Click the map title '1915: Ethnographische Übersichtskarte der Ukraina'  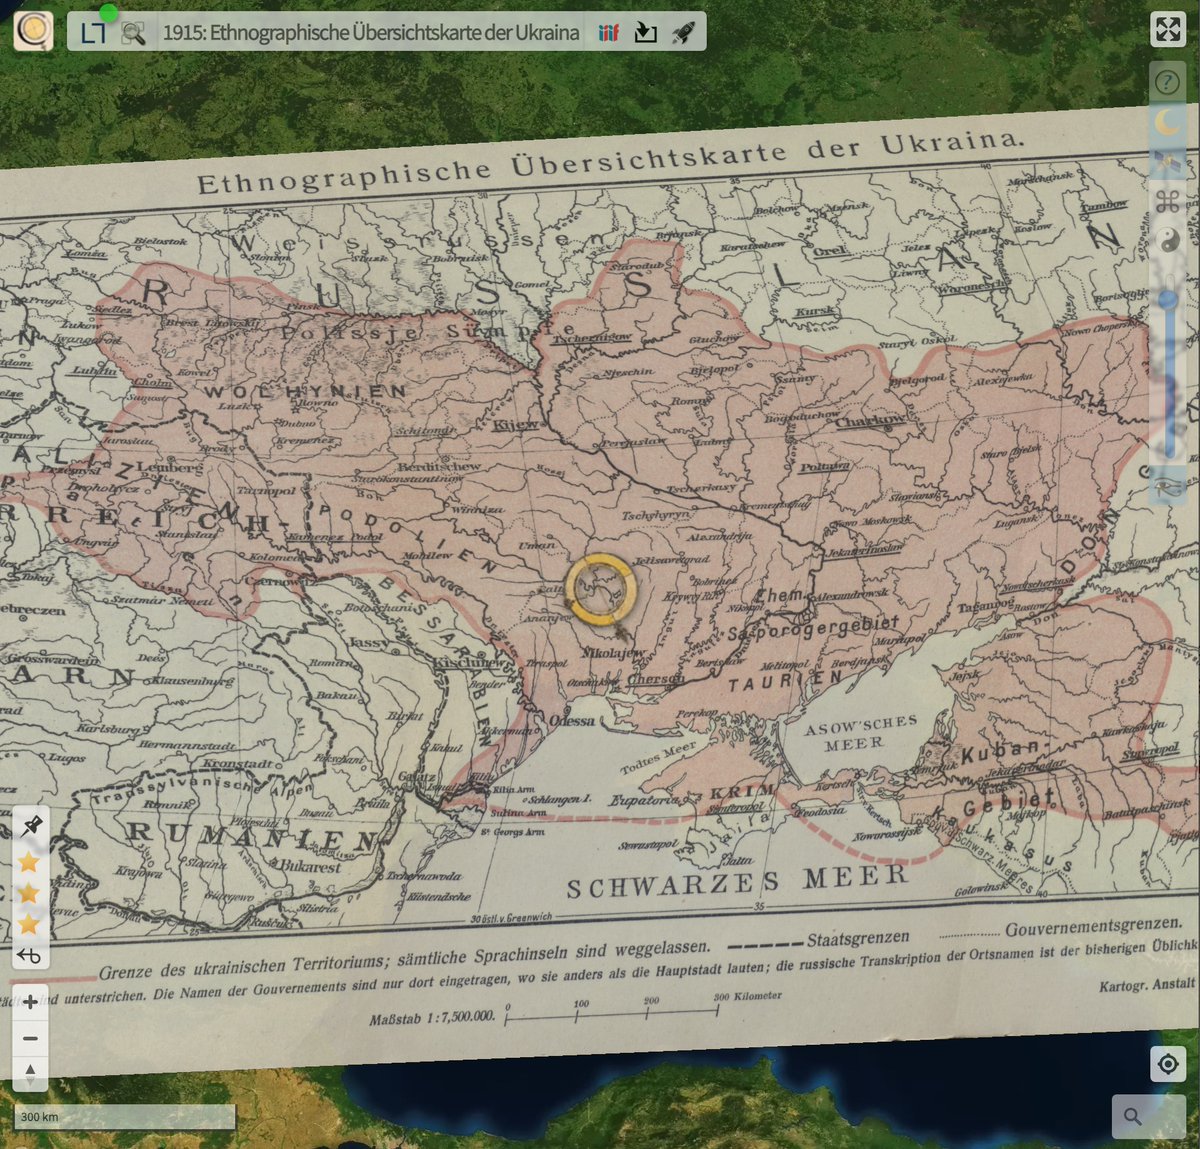point(371,32)
